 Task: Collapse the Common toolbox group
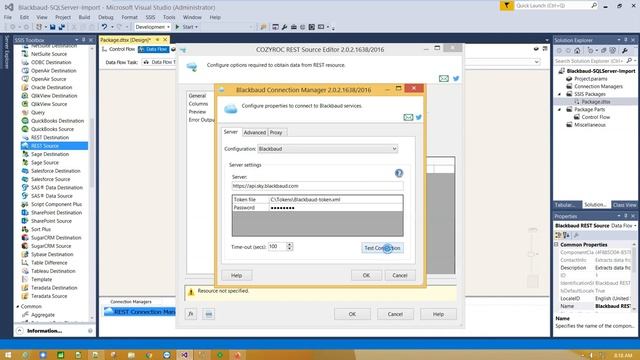18,306
